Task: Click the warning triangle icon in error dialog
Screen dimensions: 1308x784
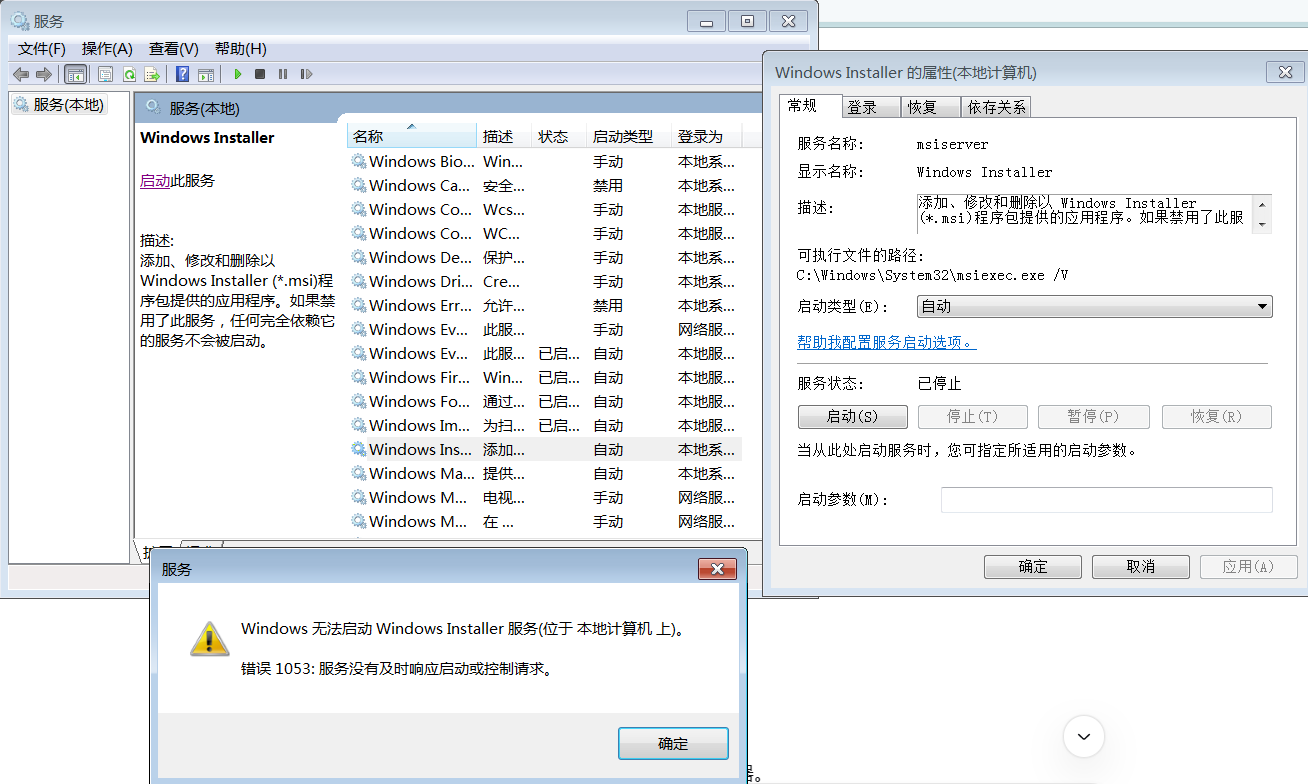Action: click(x=209, y=638)
